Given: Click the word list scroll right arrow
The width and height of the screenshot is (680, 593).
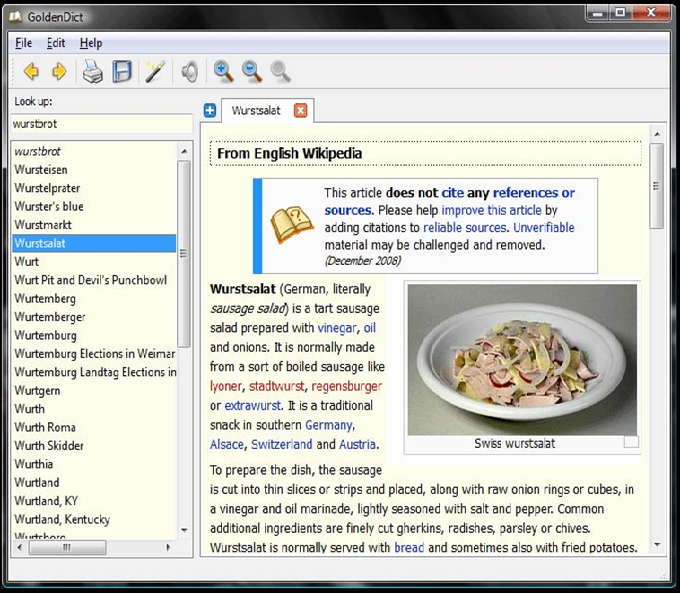Looking at the screenshot, I should point(168,547).
